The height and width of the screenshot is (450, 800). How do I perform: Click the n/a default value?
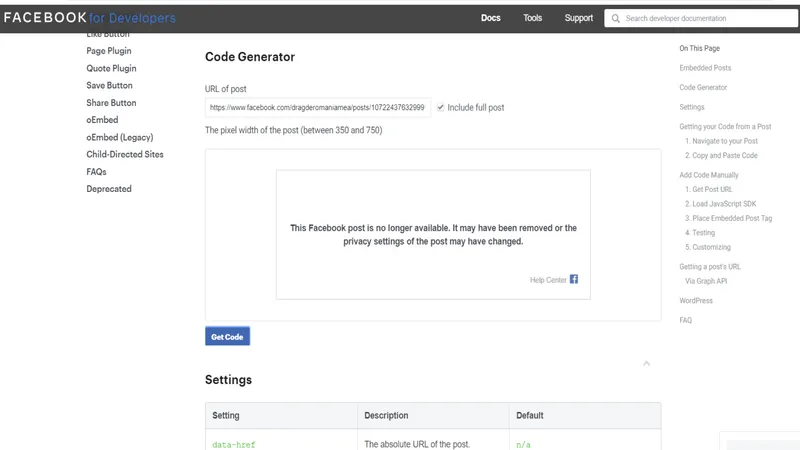[523, 444]
